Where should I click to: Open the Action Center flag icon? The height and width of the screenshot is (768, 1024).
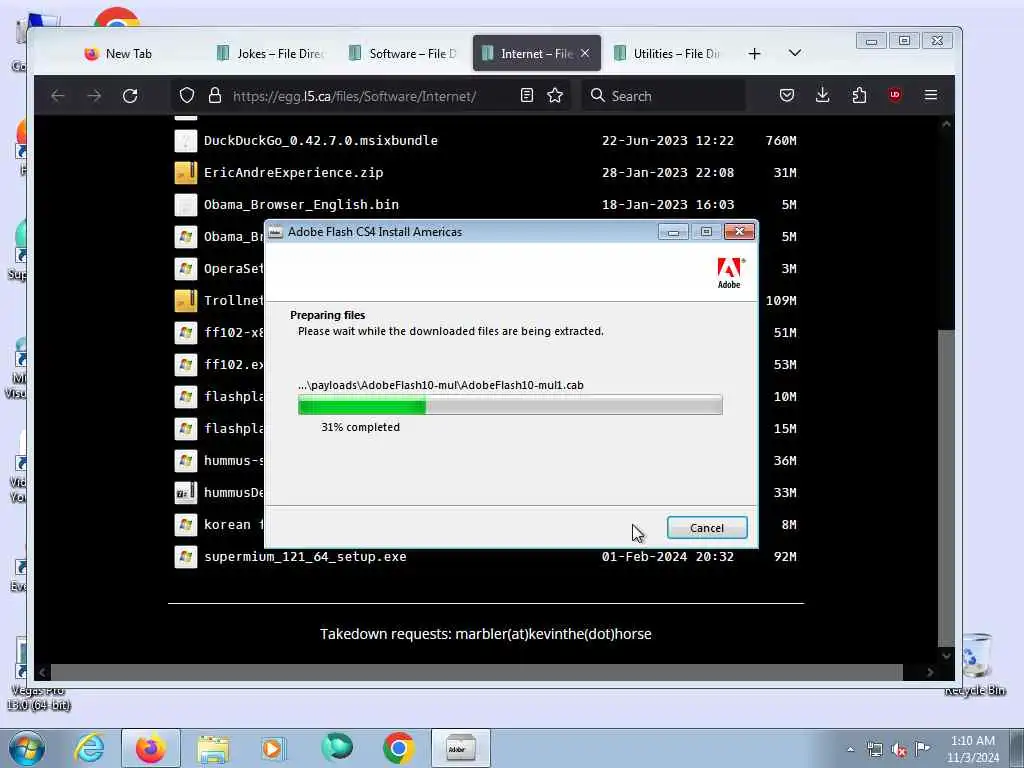point(923,748)
